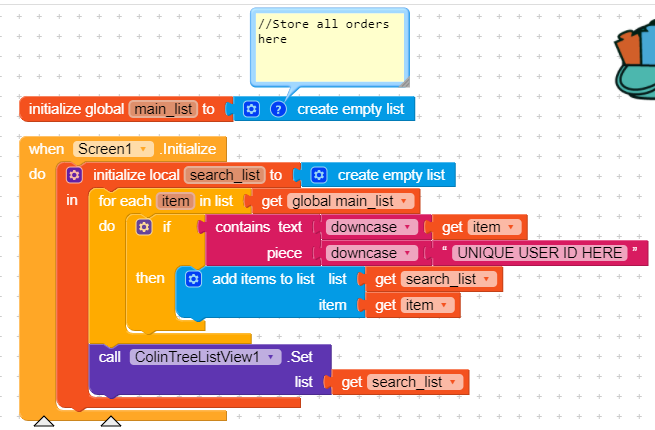Open mutator gear on add items to list block
The height and width of the screenshot is (430, 655).
(x=193, y=279)
